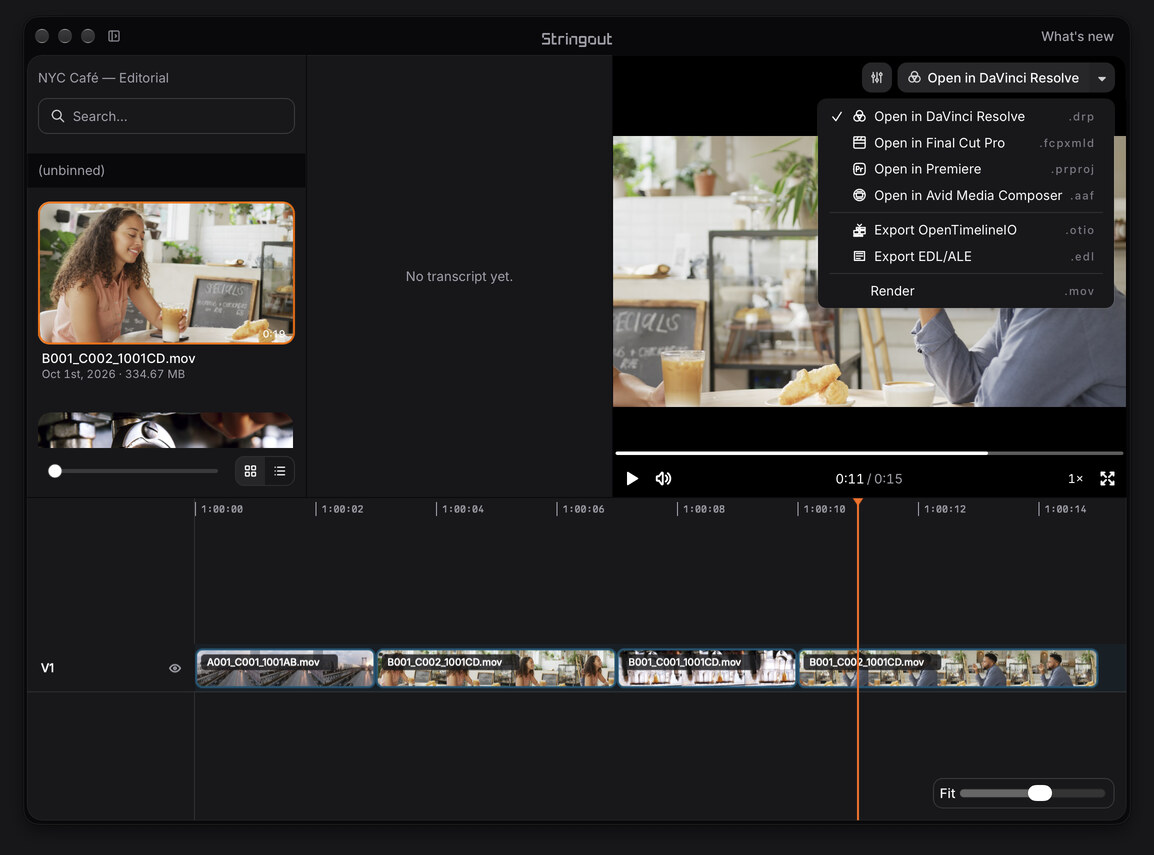This screenshot has height=855, width=1154.
Task: Play the preview video
Action: click(631, 478)
